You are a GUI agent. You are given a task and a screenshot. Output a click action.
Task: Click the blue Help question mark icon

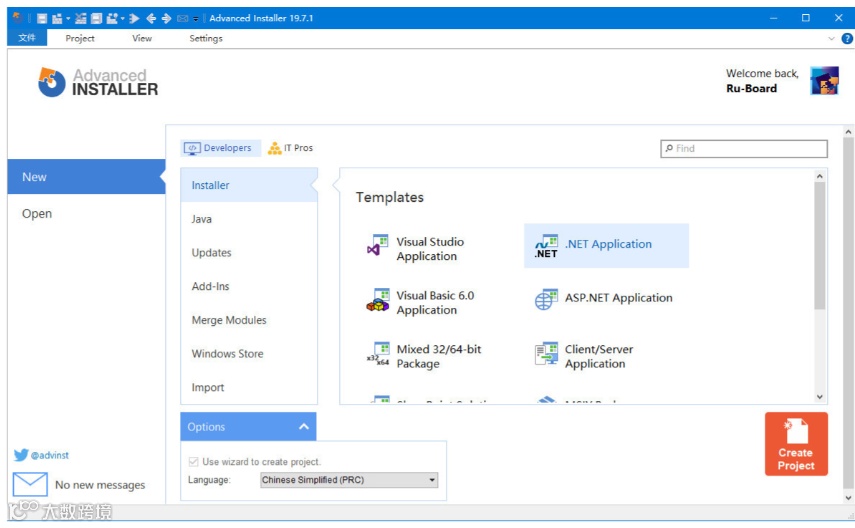click(x=847, y=38)
